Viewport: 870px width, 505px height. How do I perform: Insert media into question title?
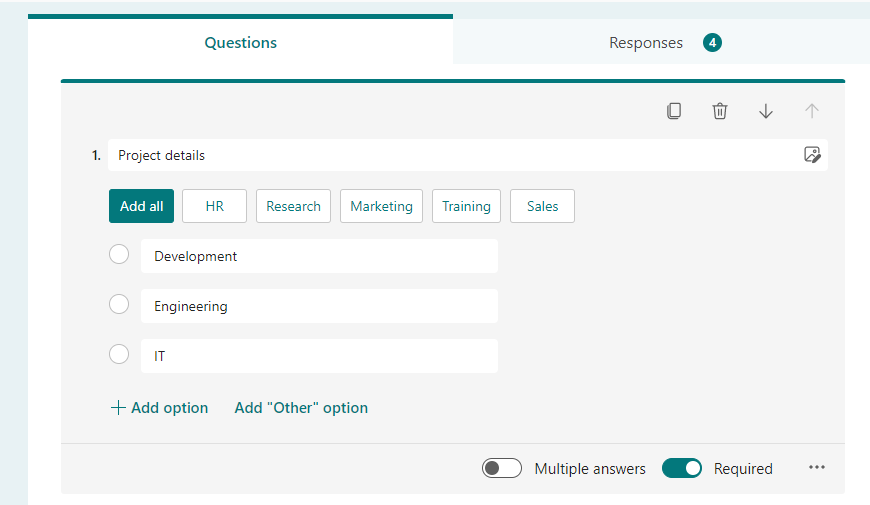(x=812, y=155)
